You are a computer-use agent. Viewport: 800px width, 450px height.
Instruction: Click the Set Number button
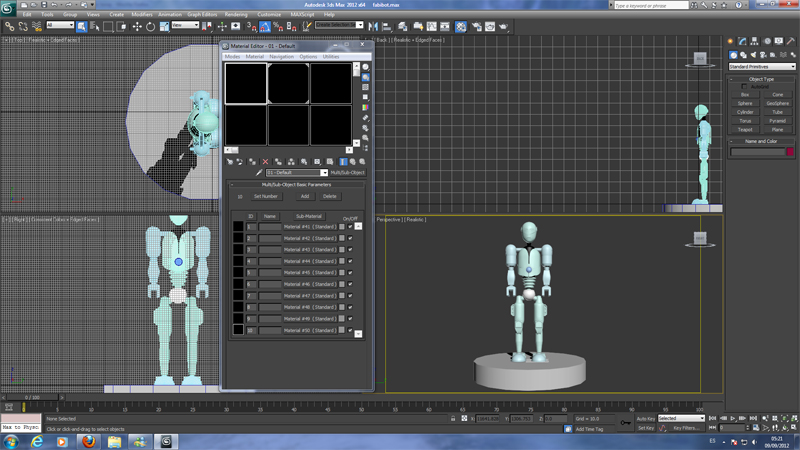(265, 196)
